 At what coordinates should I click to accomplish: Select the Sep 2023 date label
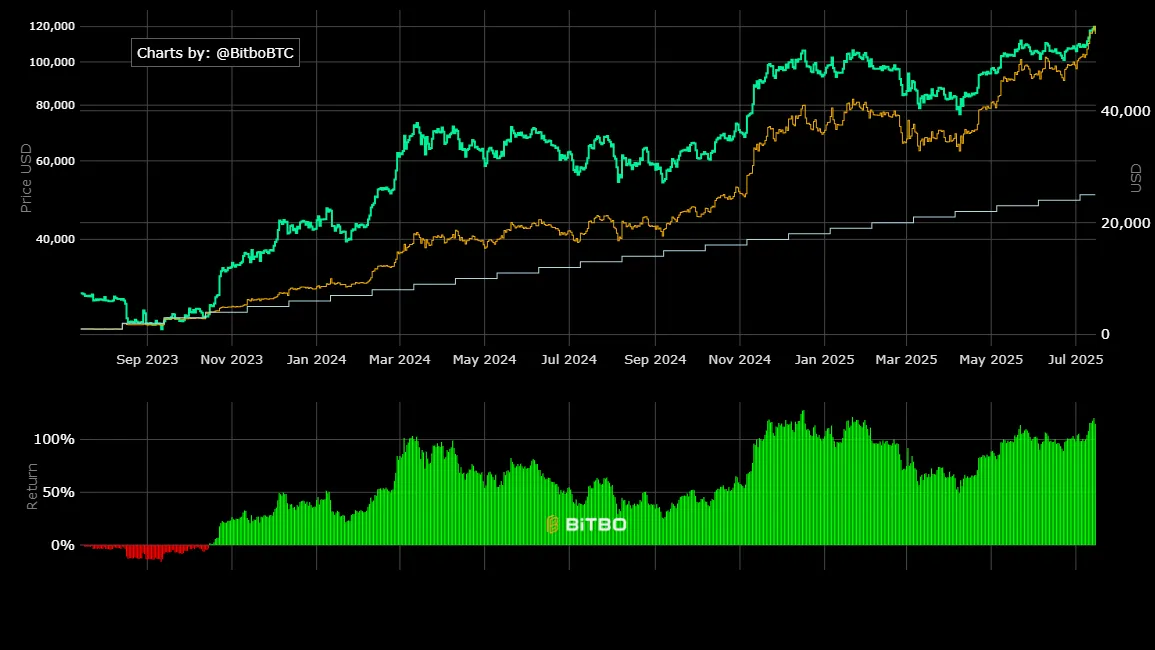[x=147, y=360]
